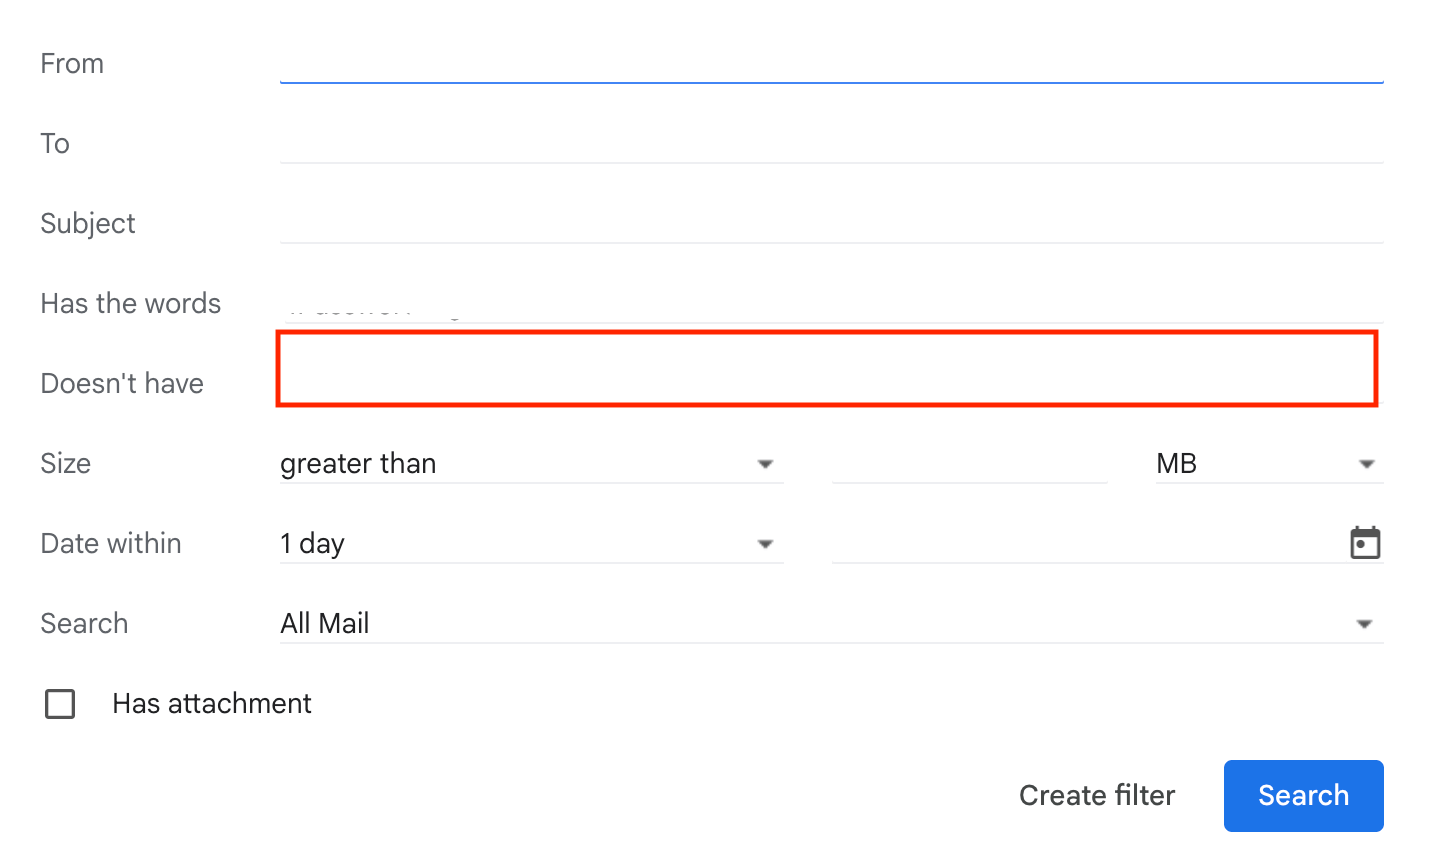Click into the To recipient field

click(x=831, y=143)
